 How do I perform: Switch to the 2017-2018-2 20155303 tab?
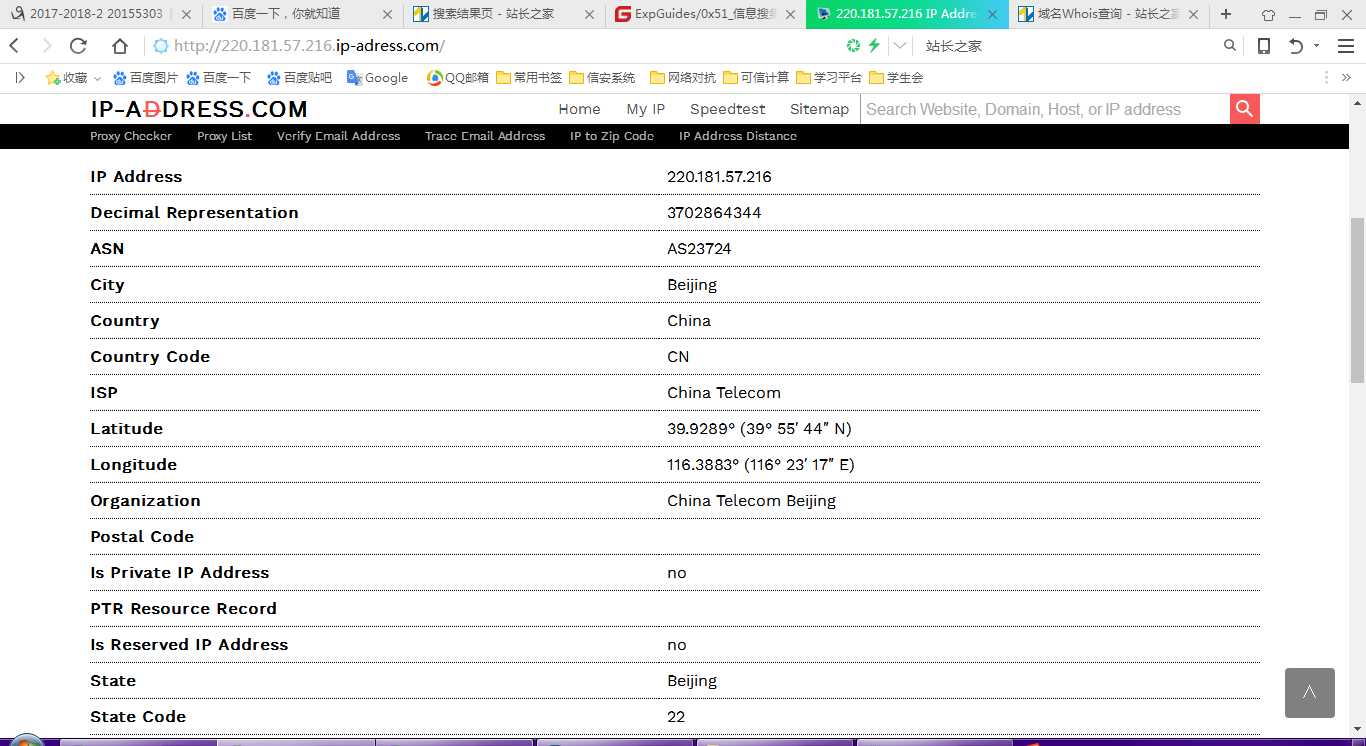click(x=100, y=15)
